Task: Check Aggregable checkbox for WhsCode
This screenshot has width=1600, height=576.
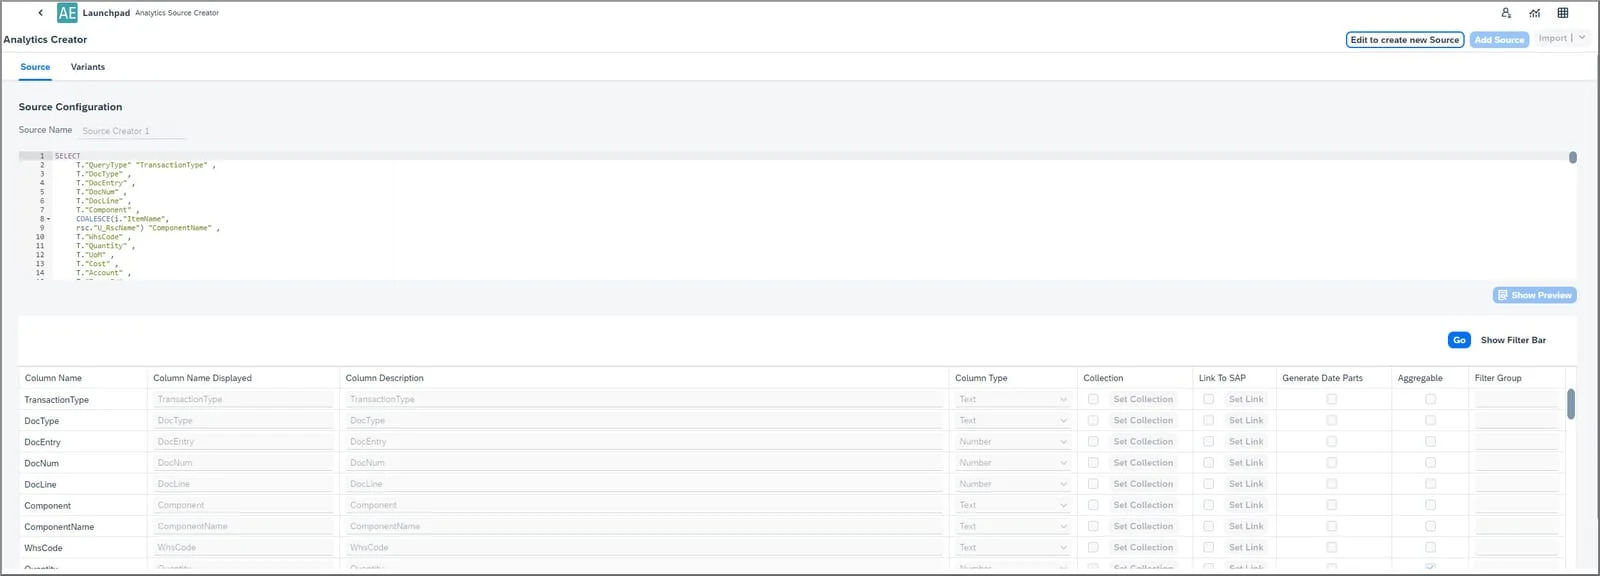Action: pos(1430,547)
